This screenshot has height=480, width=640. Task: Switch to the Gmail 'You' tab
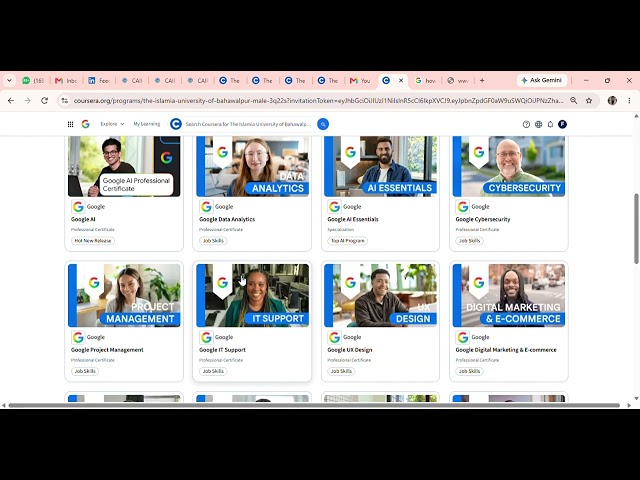(x=360, y=80)
